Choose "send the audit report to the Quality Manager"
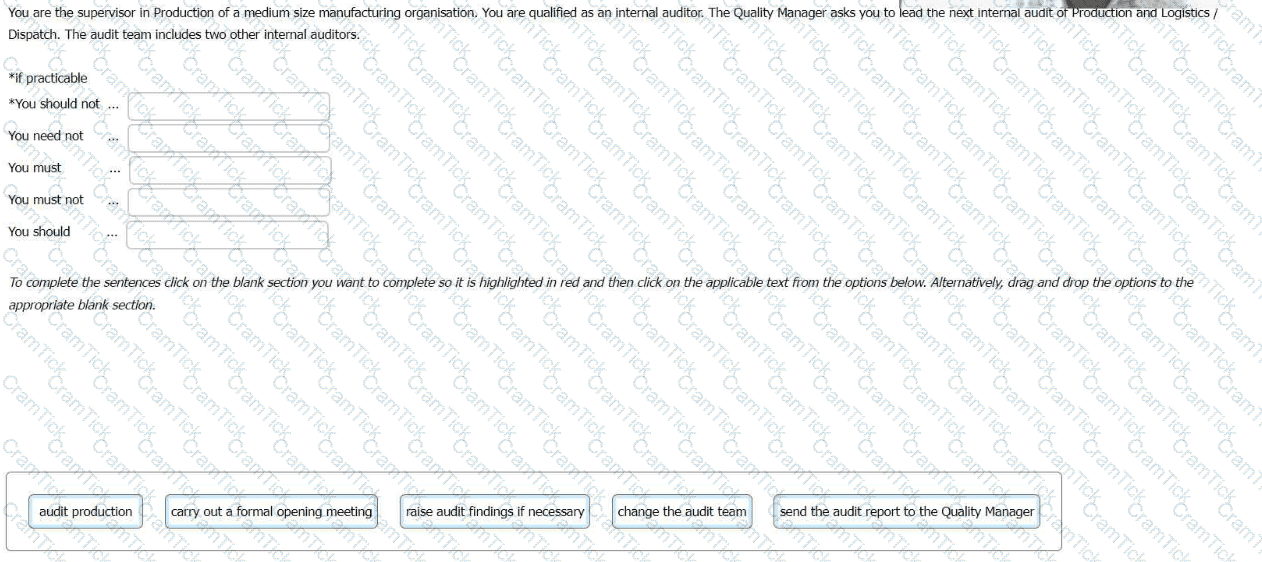The image size is (1262, 562). (906, 512)
